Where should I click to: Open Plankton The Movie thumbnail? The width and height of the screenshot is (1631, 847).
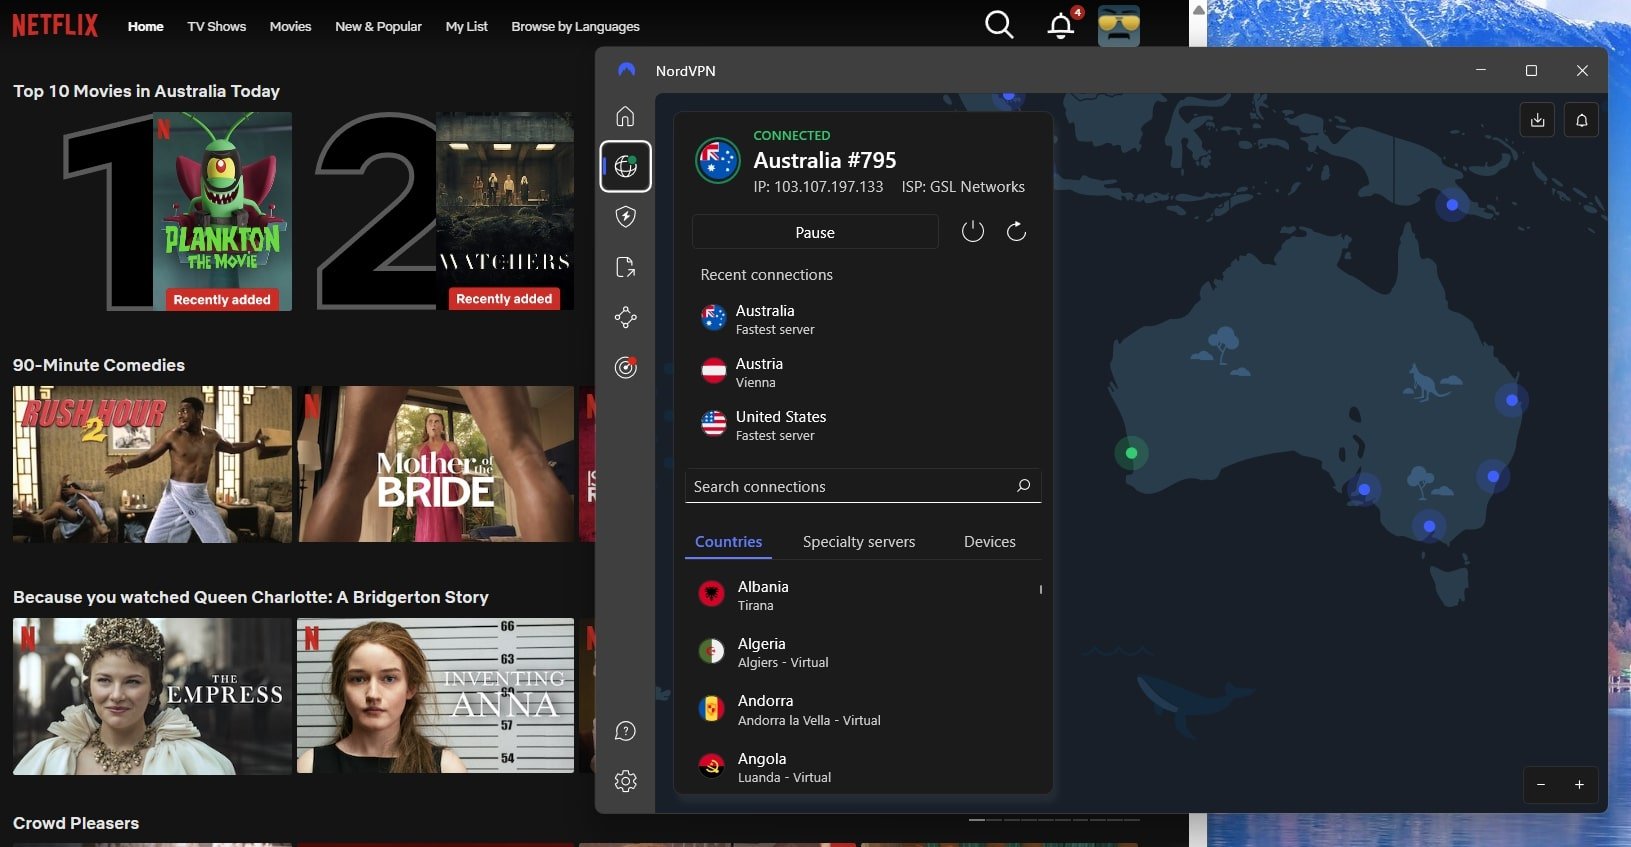point(222,211)
